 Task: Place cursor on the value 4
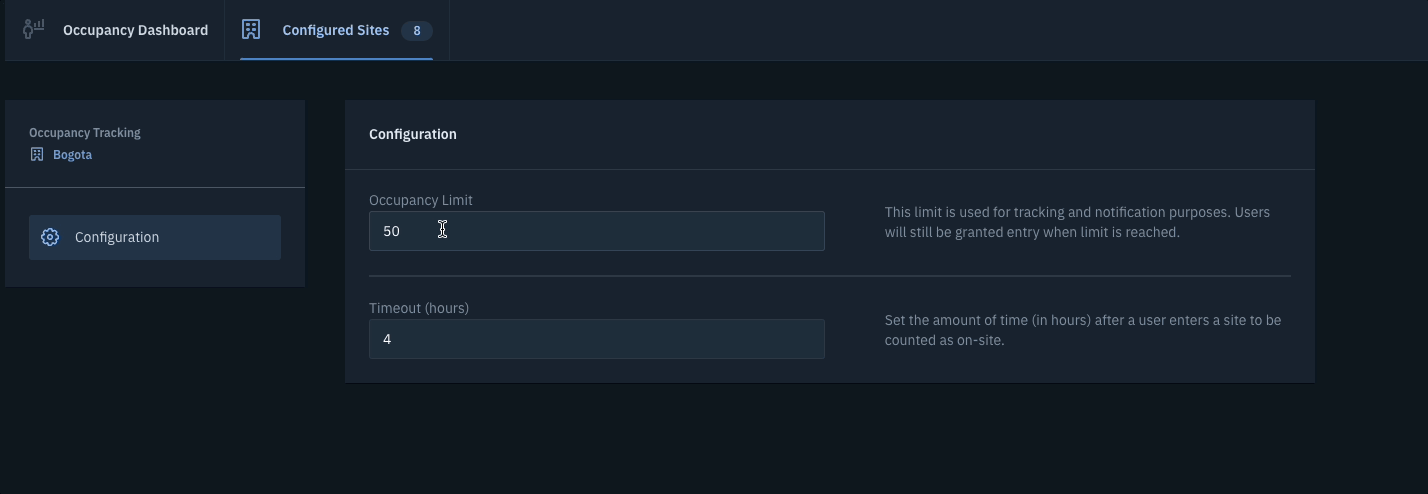pos(387,339)
